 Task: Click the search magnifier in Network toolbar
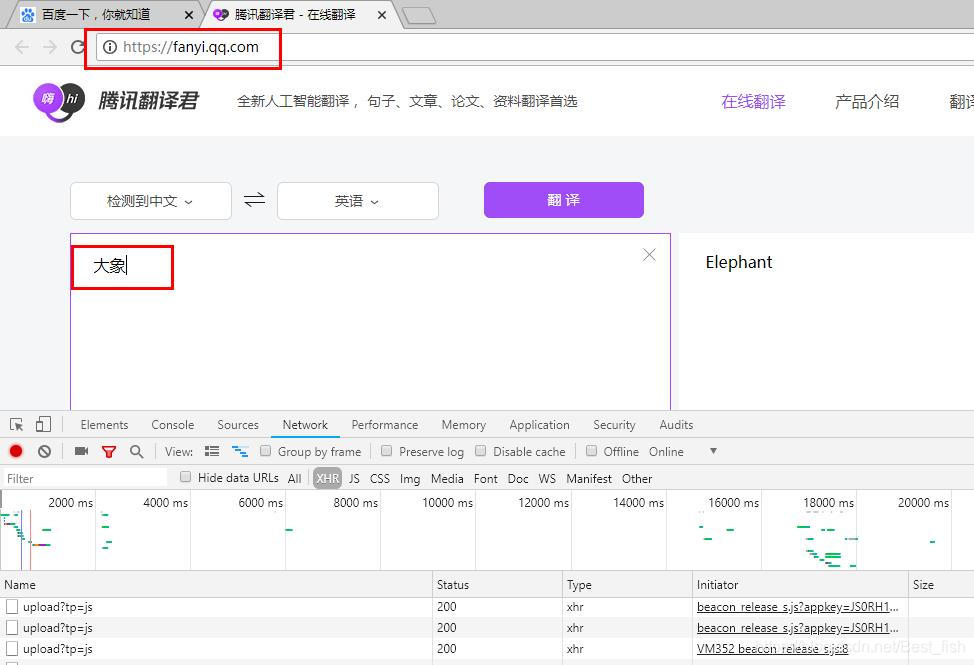tap(136, 451)
